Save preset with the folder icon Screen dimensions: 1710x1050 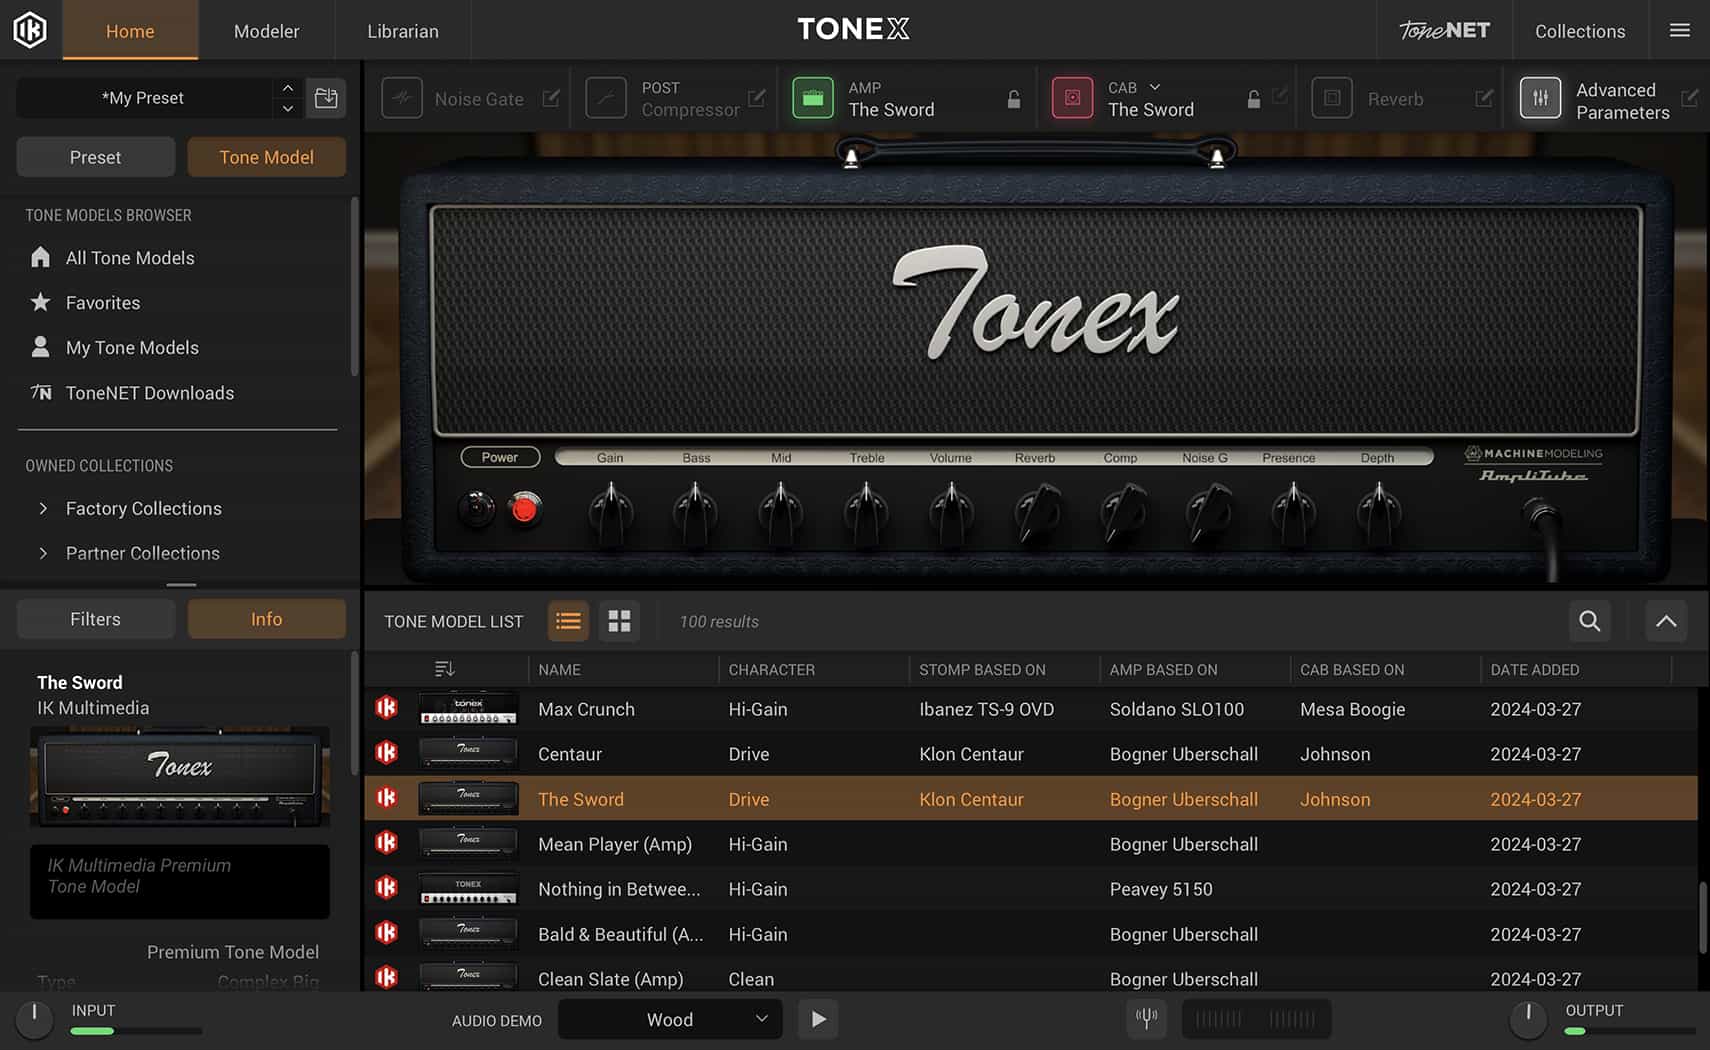(x=326, y=98)
